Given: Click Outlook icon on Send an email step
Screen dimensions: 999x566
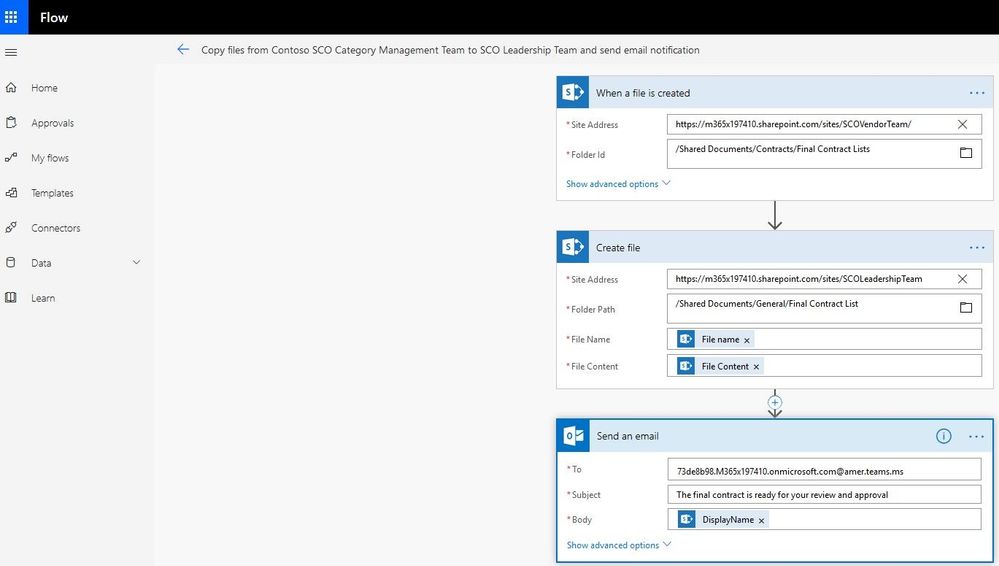Looking at the screenshot, I should click(x=573, y=436).
